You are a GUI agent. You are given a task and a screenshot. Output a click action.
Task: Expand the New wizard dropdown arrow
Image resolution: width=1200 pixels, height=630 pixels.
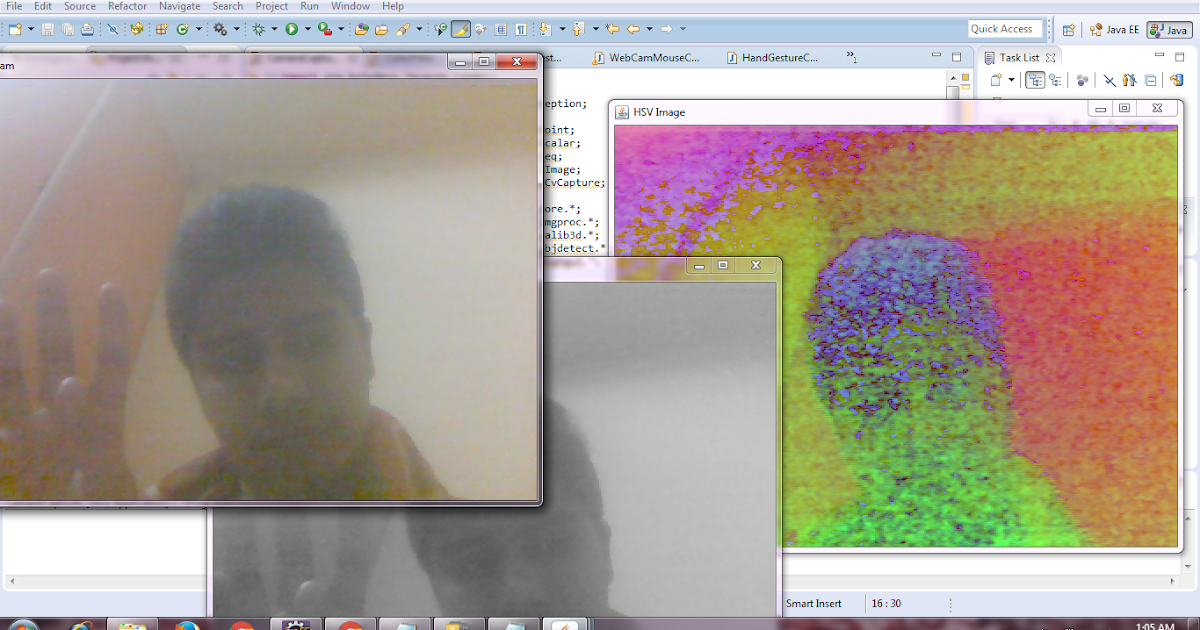point(29,28)
